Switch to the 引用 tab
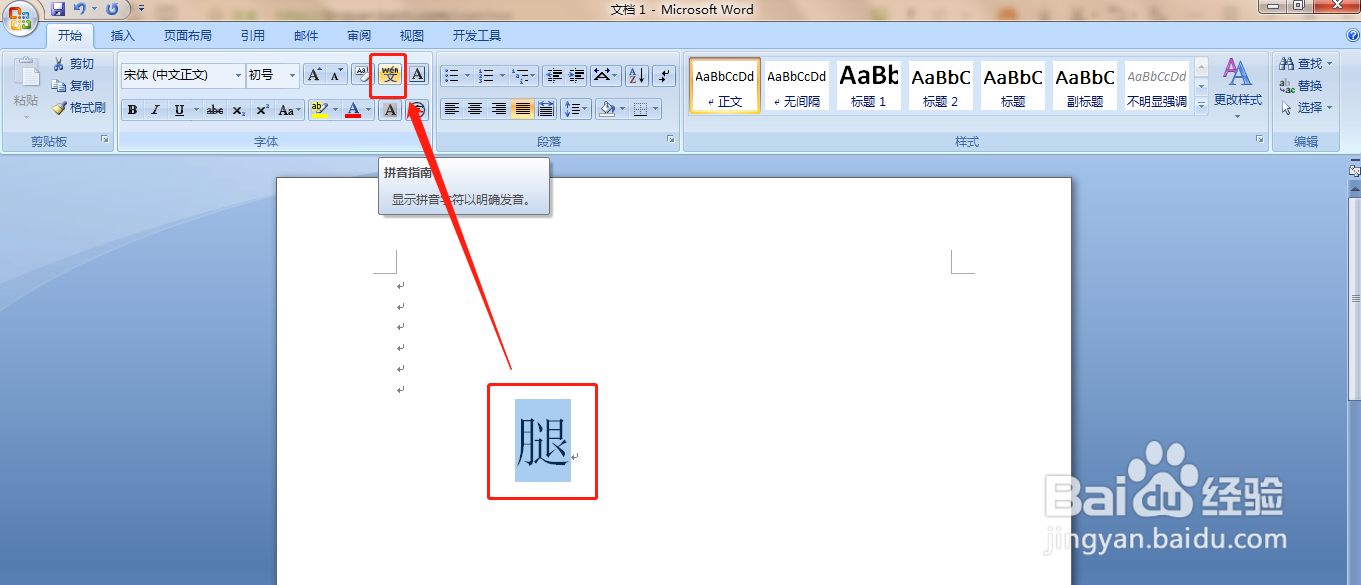1361x585 pixels. 253,35
